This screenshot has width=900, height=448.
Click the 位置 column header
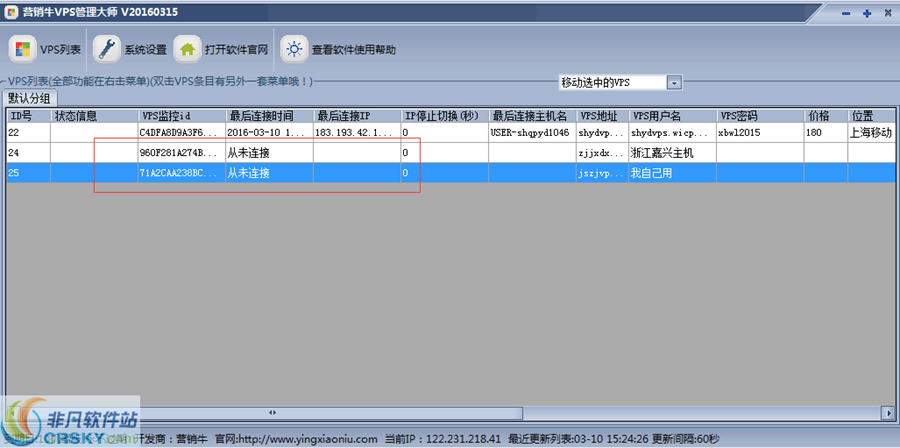870,116
